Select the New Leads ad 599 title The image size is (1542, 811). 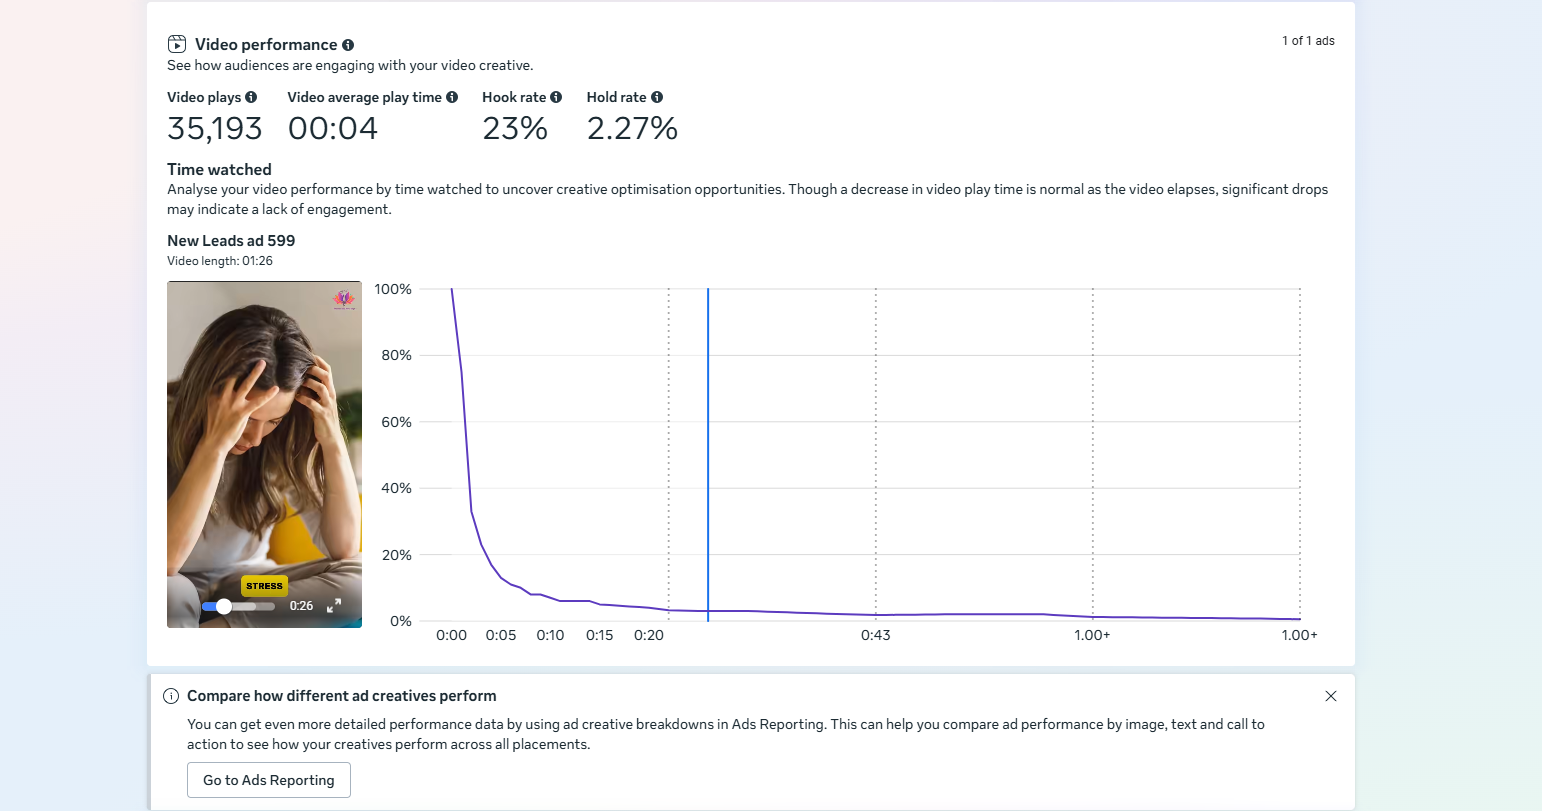click(x=231, y=240)
